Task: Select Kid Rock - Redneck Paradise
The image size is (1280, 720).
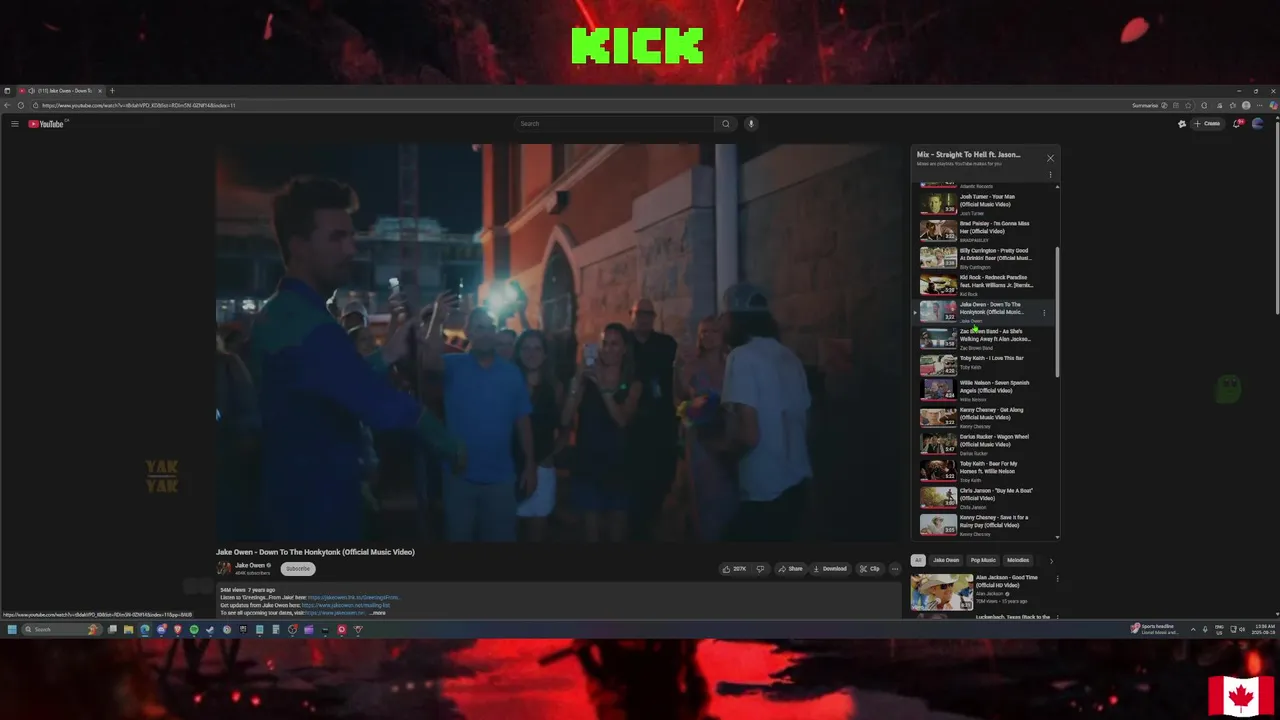Action: coord(985,285)
